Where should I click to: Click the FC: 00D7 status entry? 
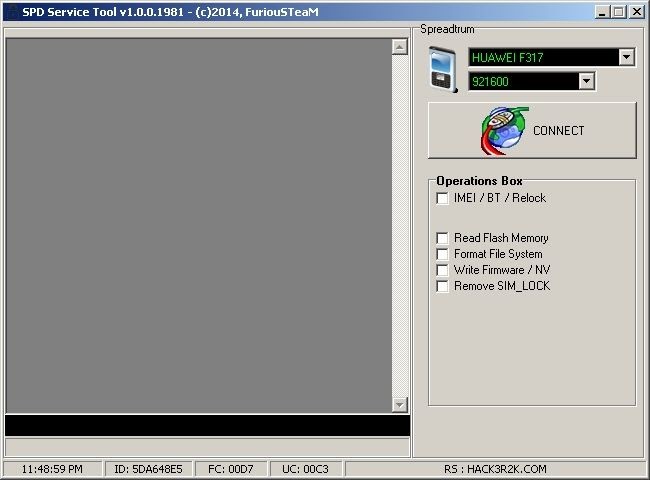pos(230,469)
